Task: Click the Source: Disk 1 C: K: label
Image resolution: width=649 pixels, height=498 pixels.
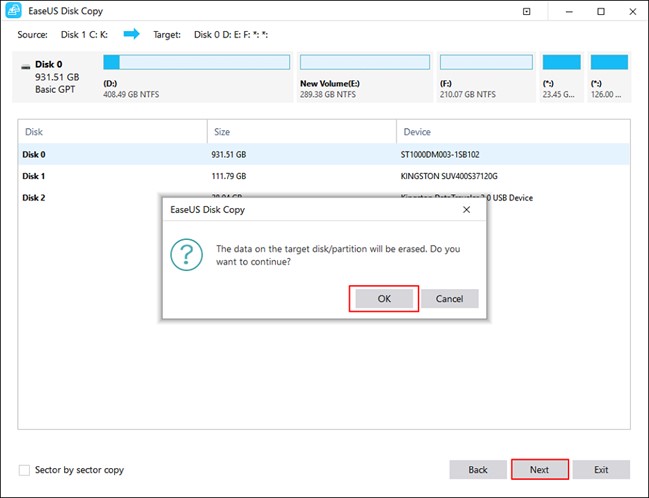Action: pyautogui.click(x=62, y=35)
